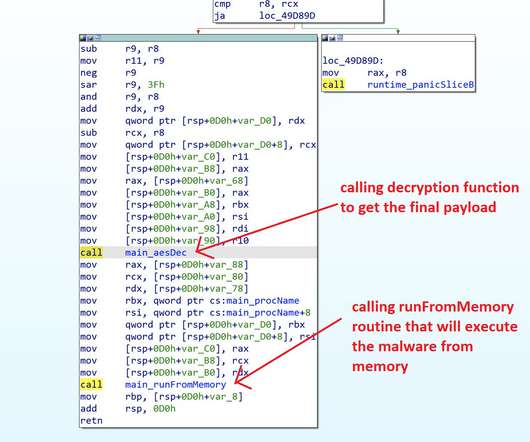Select the loc_49D89D: label line
The width and height of the screenshot is (530, 442).
[x=353, y=61]
